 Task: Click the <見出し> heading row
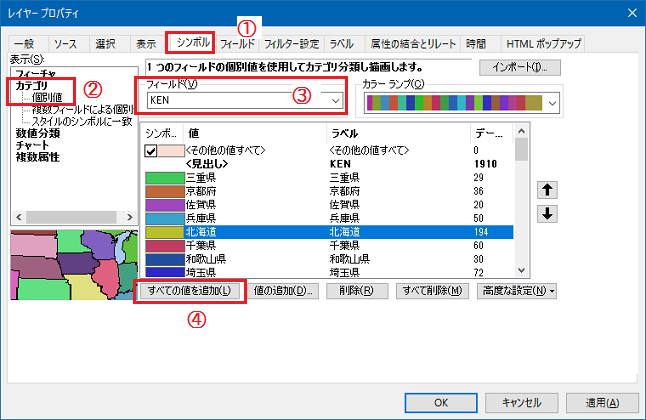(x=328, y=164)
